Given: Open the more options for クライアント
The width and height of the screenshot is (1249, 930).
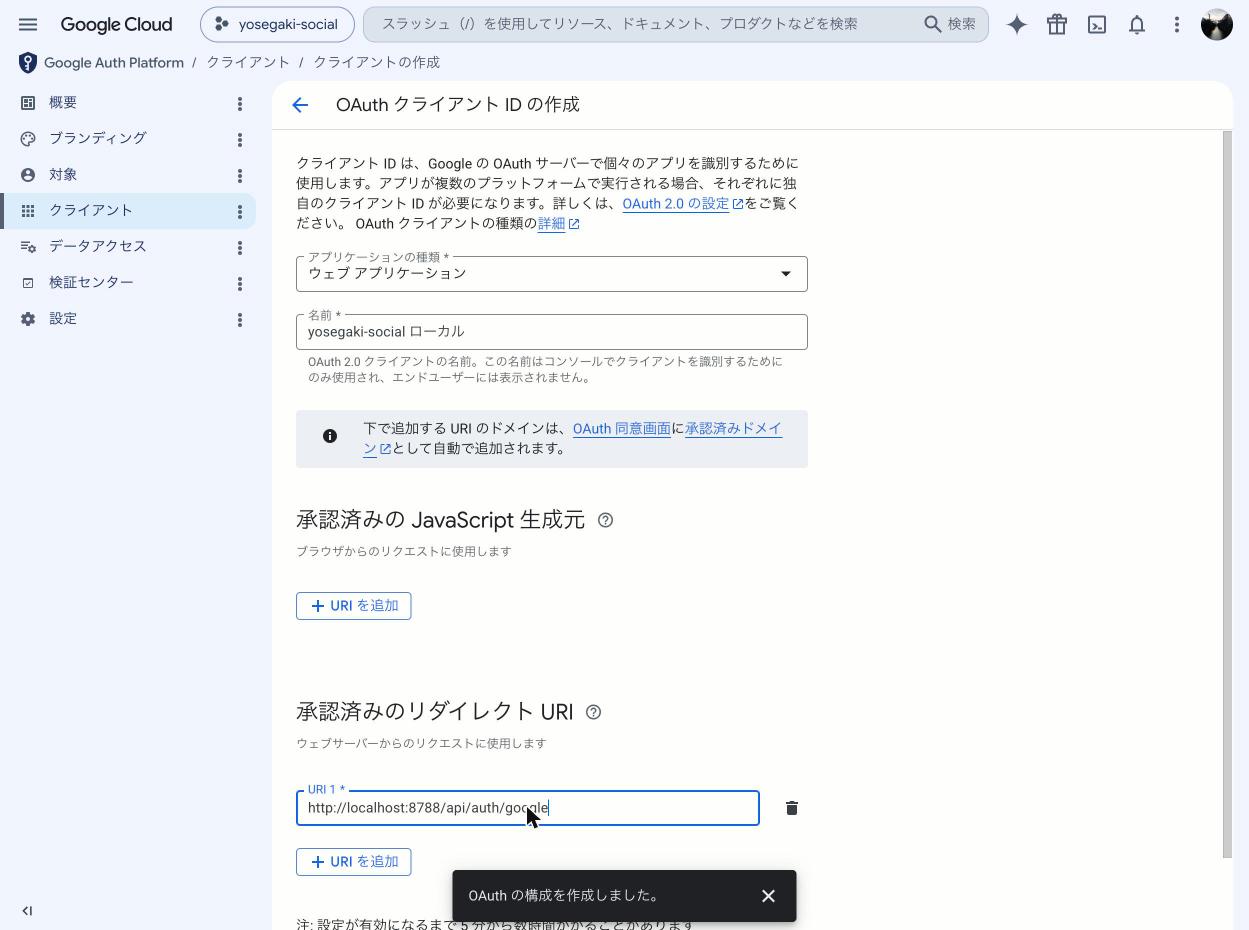Looking at the screenshot, I should [240, 212].
